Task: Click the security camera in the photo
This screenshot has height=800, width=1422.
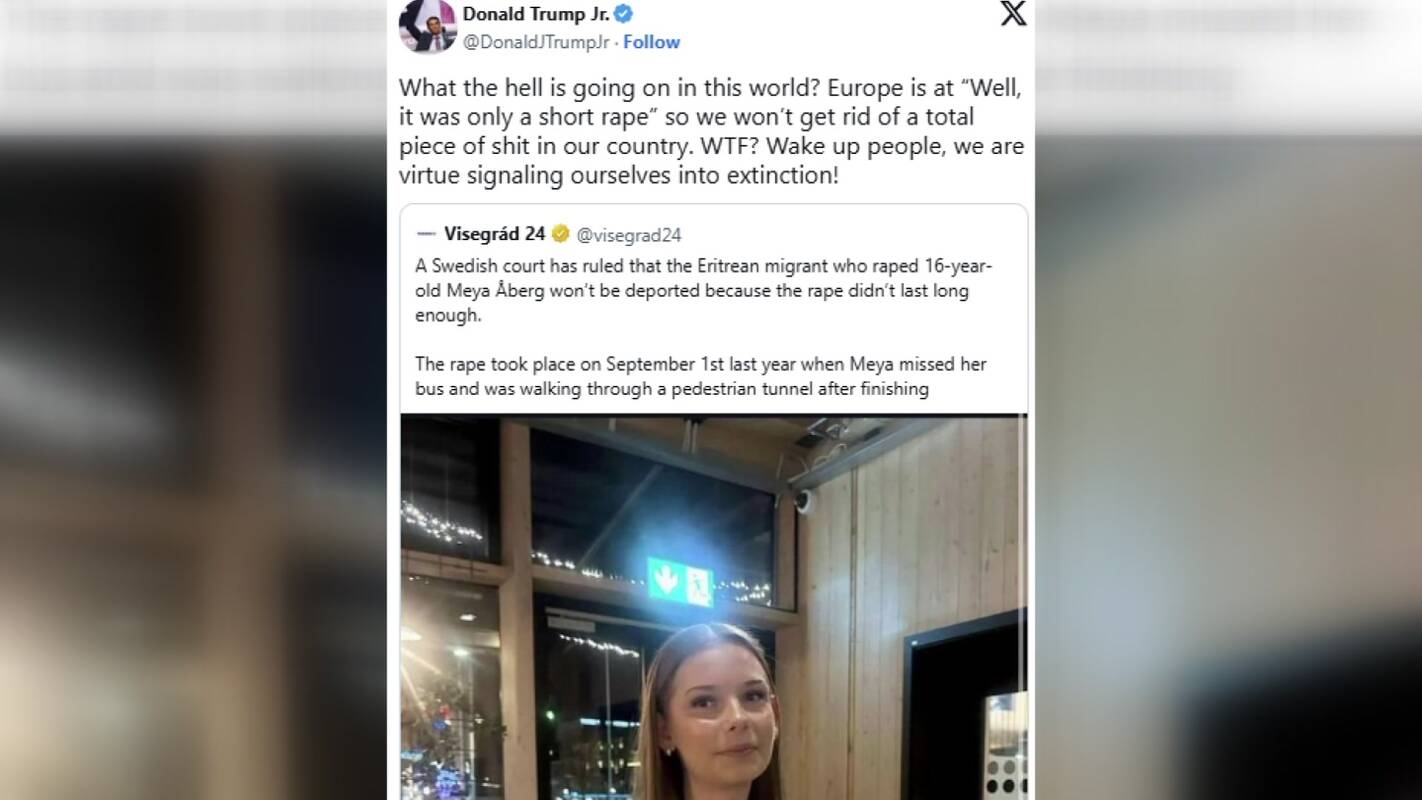Action: [805, 500]
